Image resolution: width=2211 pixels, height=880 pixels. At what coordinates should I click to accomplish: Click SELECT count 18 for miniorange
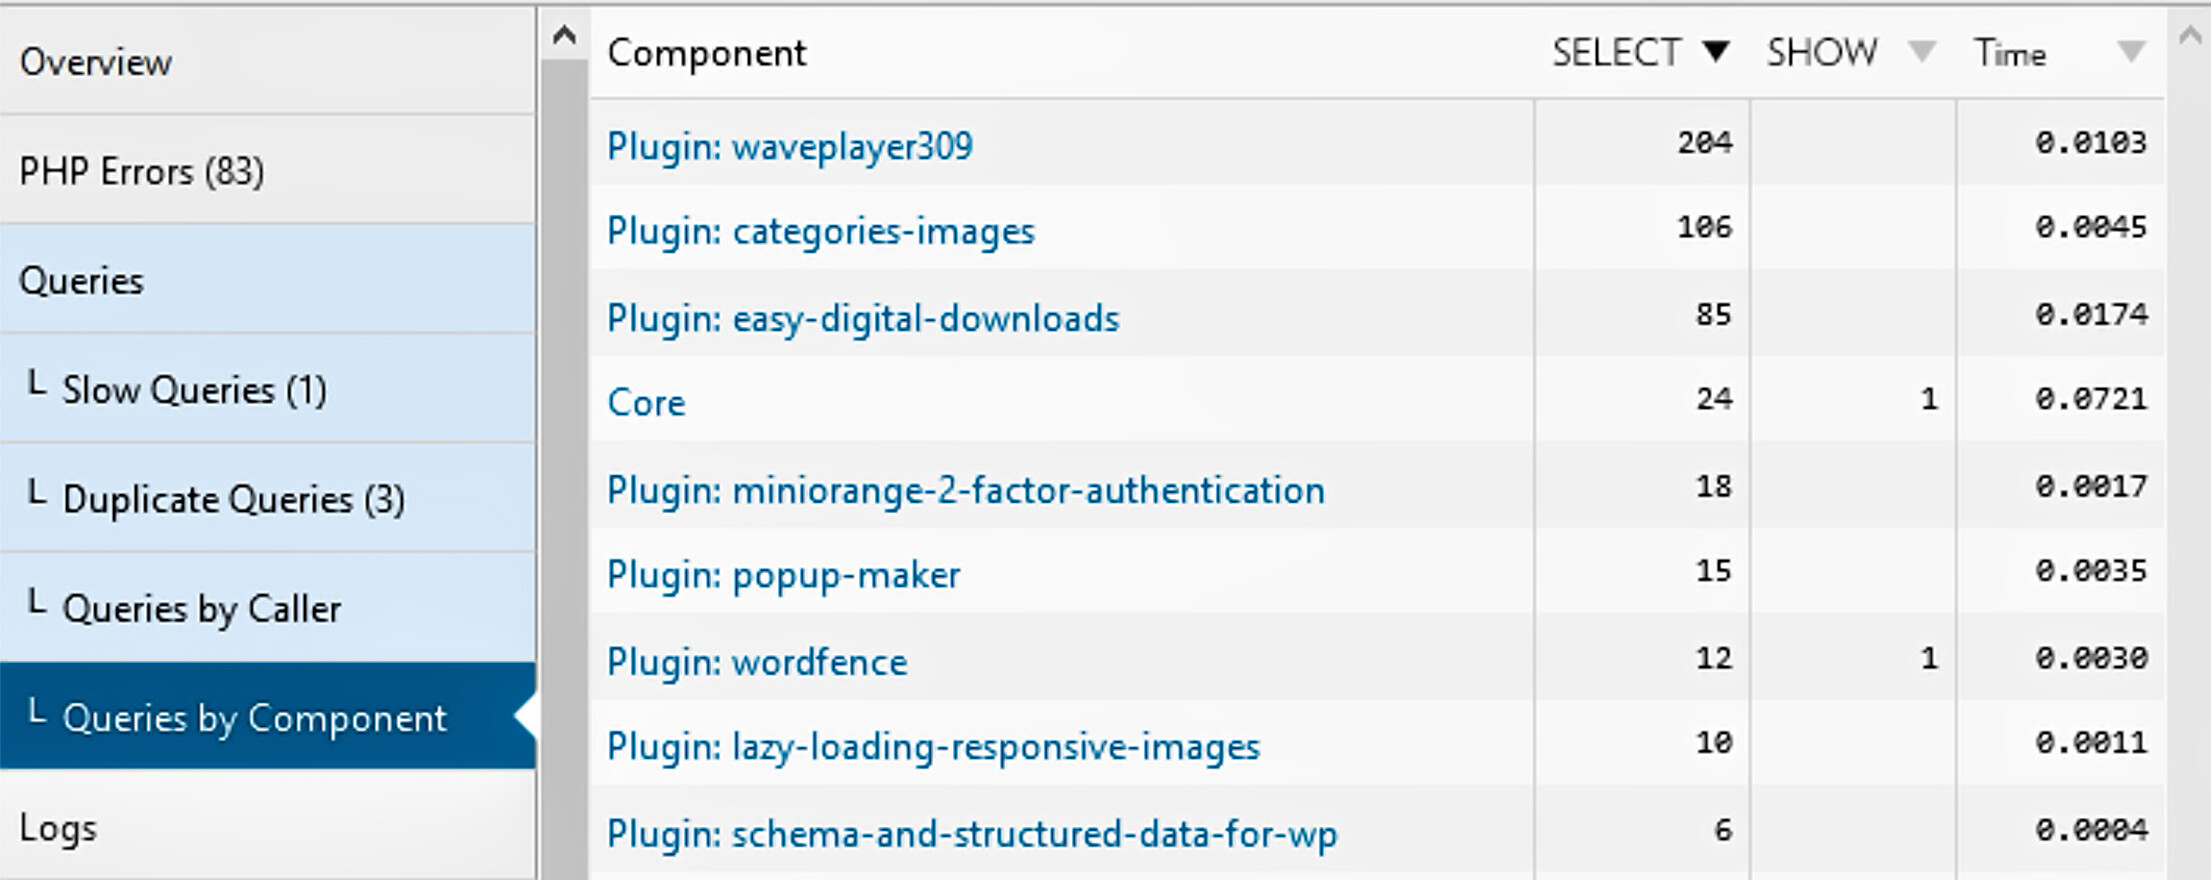coord(1714,486)
